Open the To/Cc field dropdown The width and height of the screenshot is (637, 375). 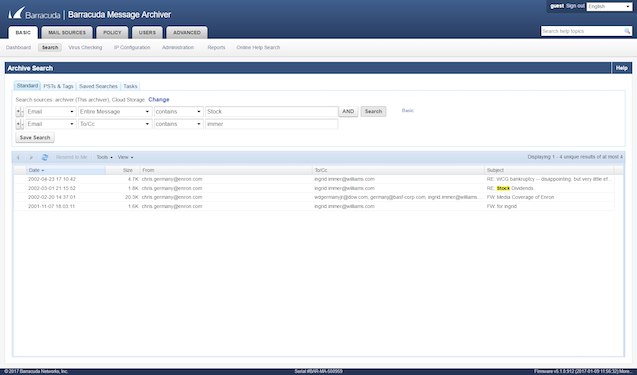tap(115, 124)
